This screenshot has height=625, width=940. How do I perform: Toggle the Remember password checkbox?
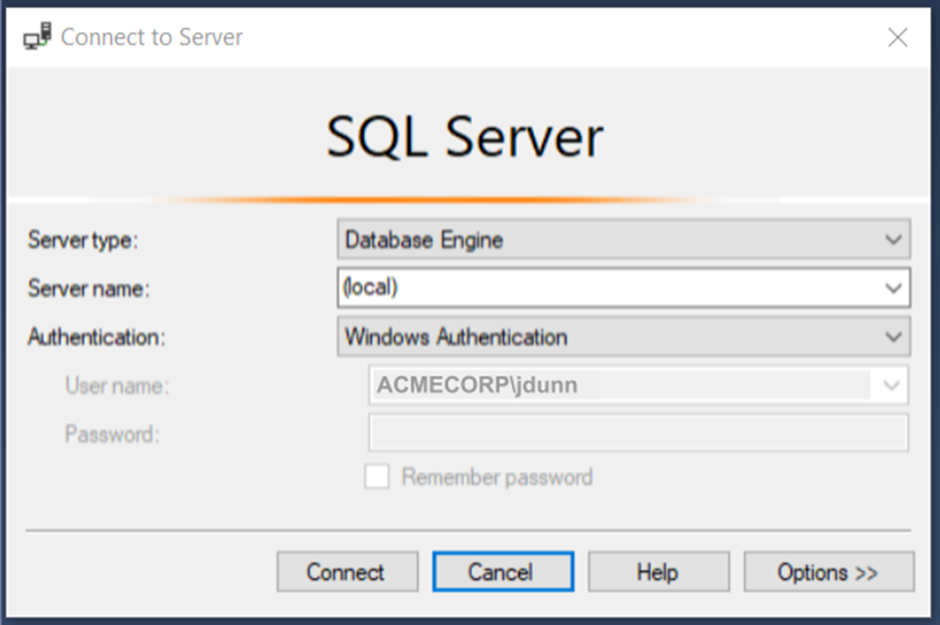(x=376, y=477)
